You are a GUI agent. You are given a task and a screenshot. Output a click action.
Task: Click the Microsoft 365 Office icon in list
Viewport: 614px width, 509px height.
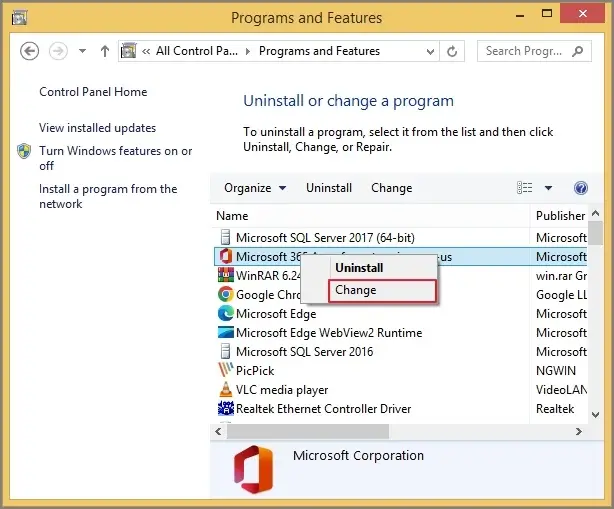(226, 256)
